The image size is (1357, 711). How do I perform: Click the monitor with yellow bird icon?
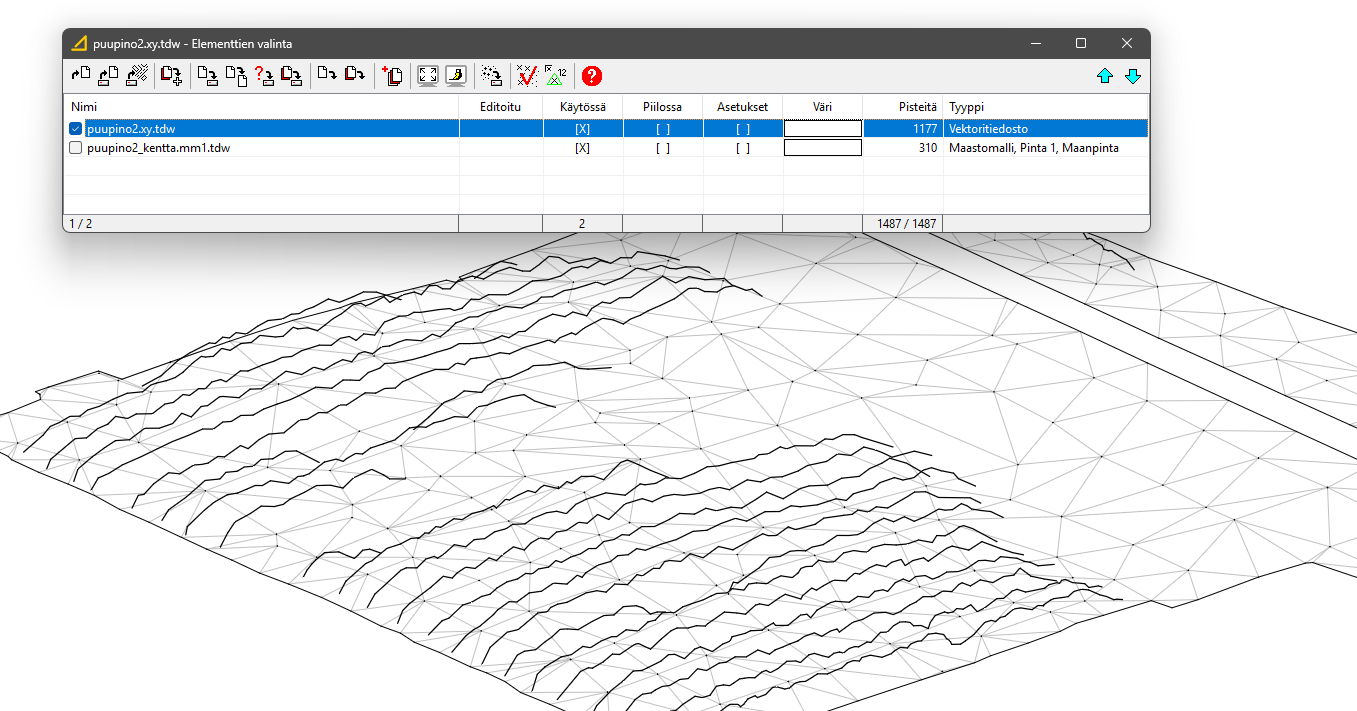(x=456, y=75)
